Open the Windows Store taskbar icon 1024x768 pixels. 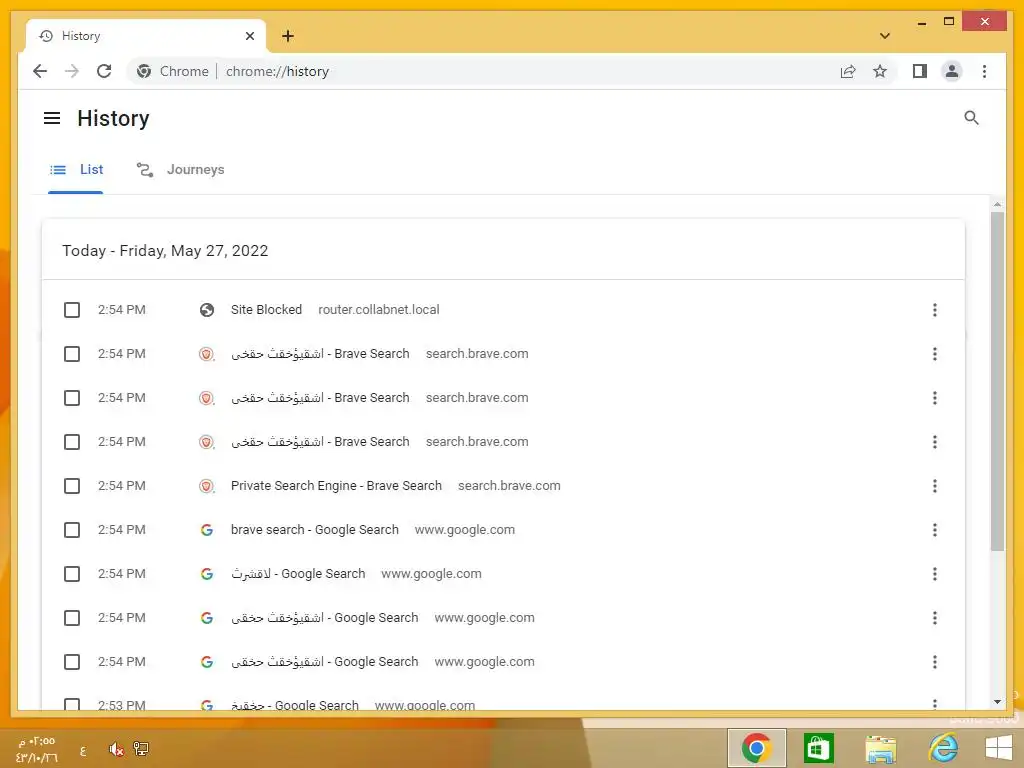click(x=818, y=748)
